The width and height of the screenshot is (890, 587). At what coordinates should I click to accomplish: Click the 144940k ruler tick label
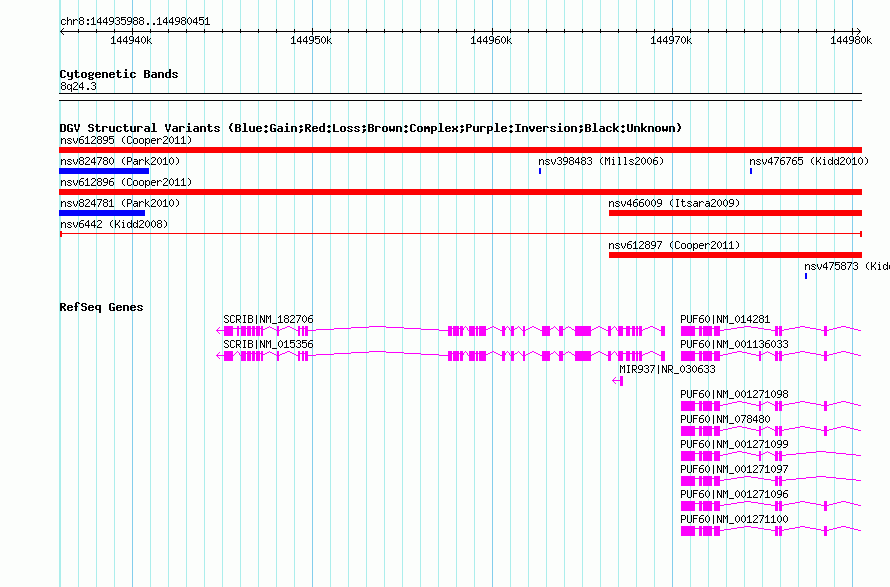point(131,40)
